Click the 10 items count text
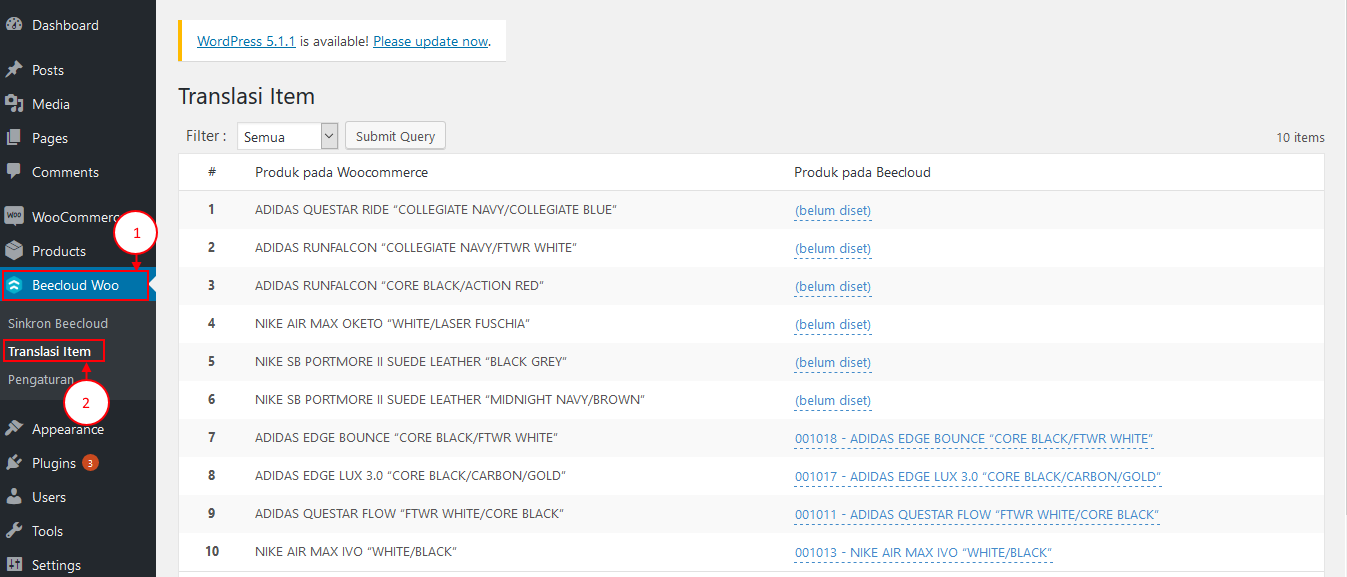 1300,138
